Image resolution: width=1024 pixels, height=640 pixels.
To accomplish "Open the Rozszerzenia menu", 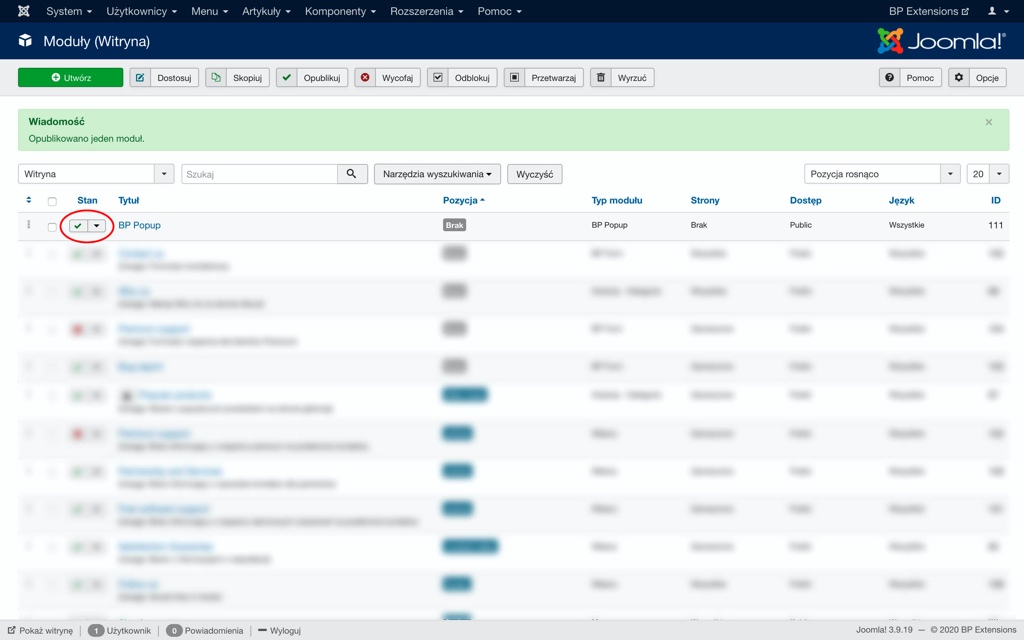I will click(427, 11).
